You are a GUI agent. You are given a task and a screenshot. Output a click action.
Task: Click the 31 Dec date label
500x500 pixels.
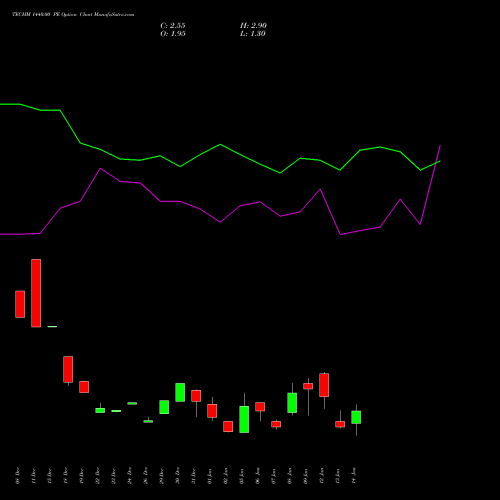point(193,476)
